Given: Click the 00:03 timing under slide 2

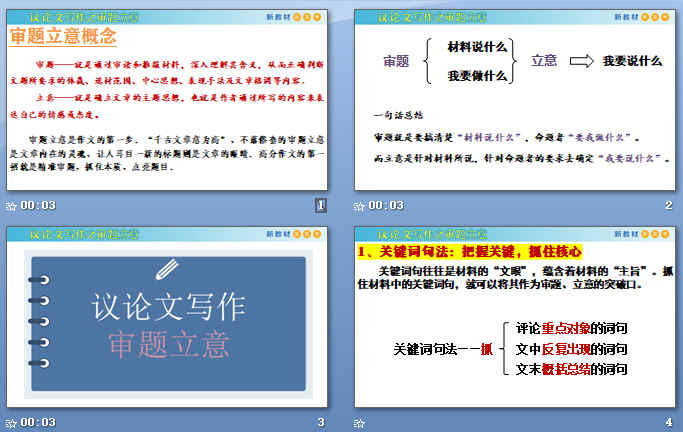Looking at the screenshot, I should [x=386, y=205].
